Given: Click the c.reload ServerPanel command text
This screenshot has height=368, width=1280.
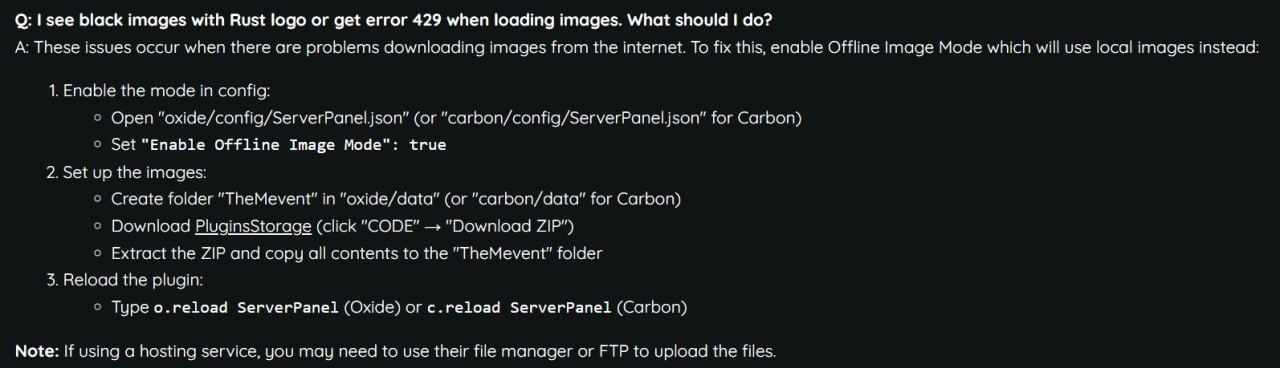Looking at the screenshot, I should (519, 308).
